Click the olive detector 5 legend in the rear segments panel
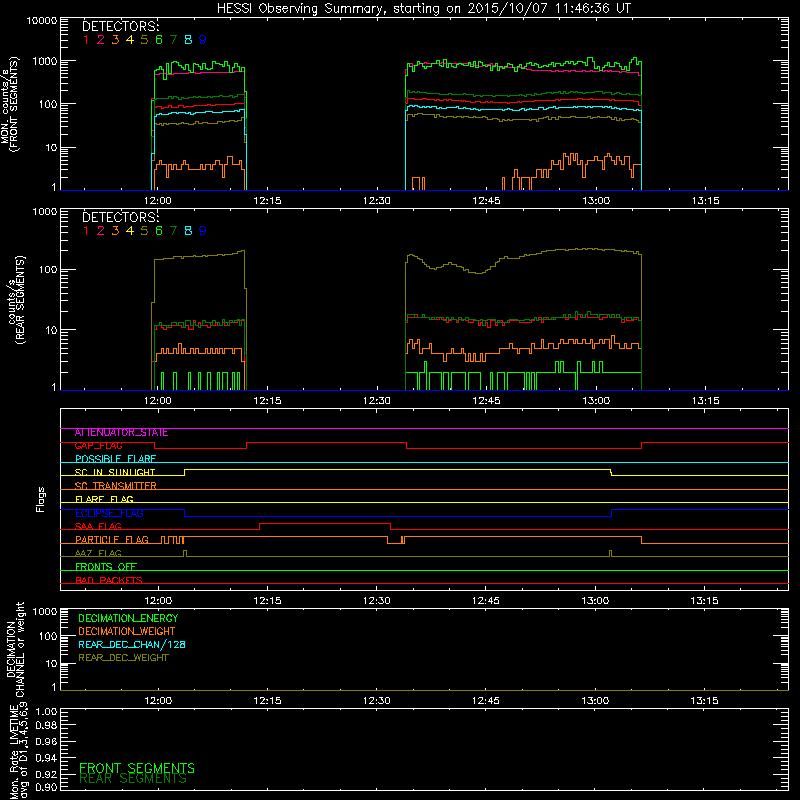800x800 pixels. pos(144,231)
